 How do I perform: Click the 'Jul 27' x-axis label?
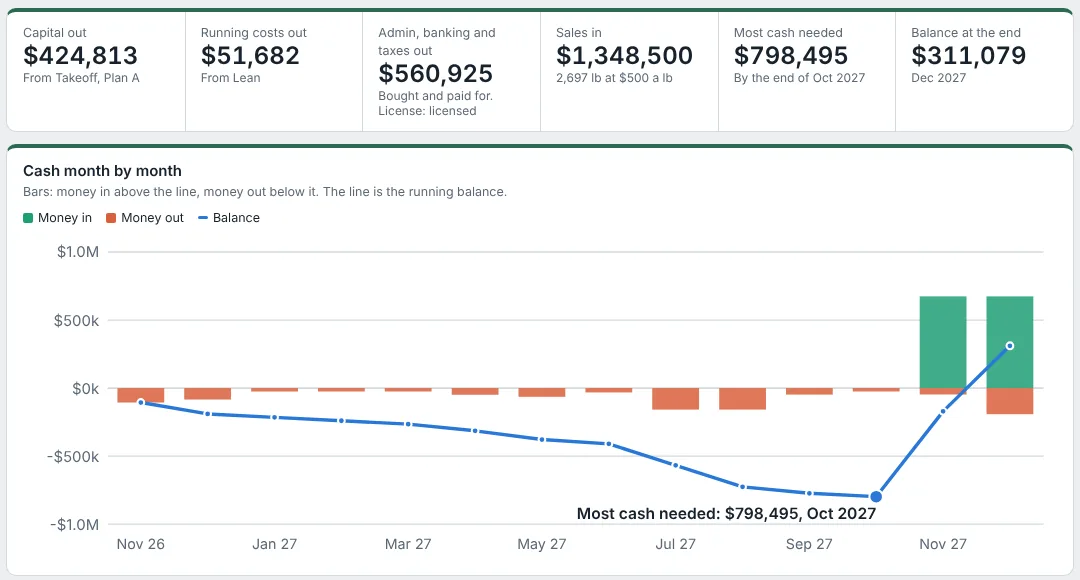point(676,544)
